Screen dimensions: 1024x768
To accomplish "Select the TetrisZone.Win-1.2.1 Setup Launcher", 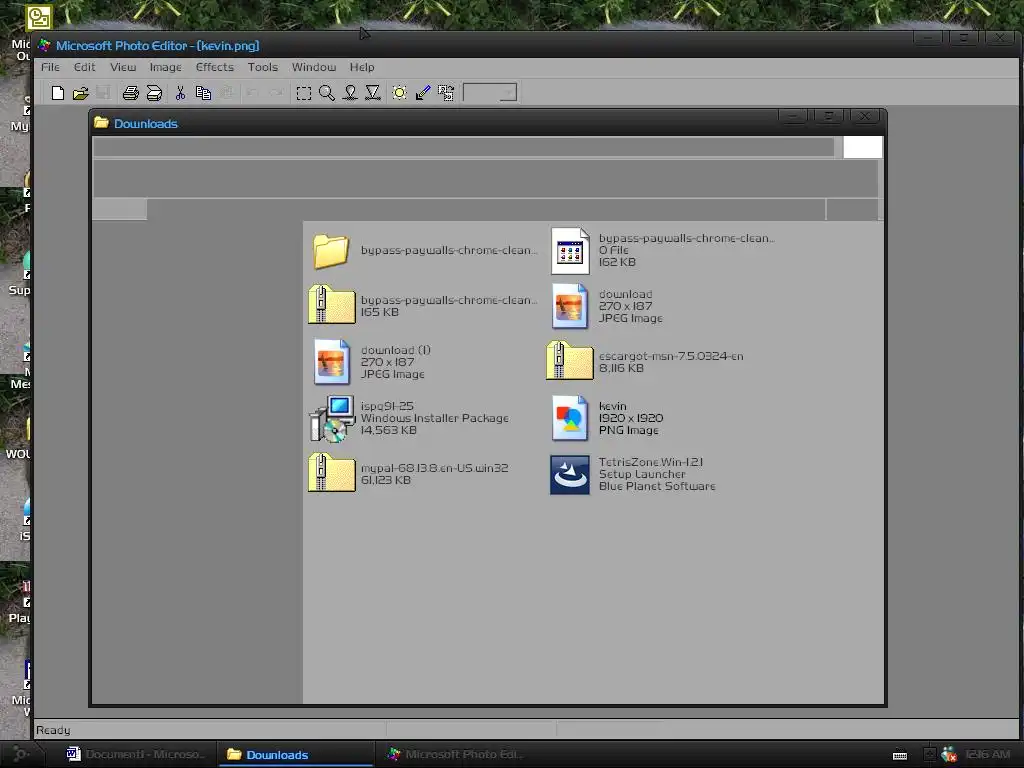I will pyautogui.click(x=632, y=474).
